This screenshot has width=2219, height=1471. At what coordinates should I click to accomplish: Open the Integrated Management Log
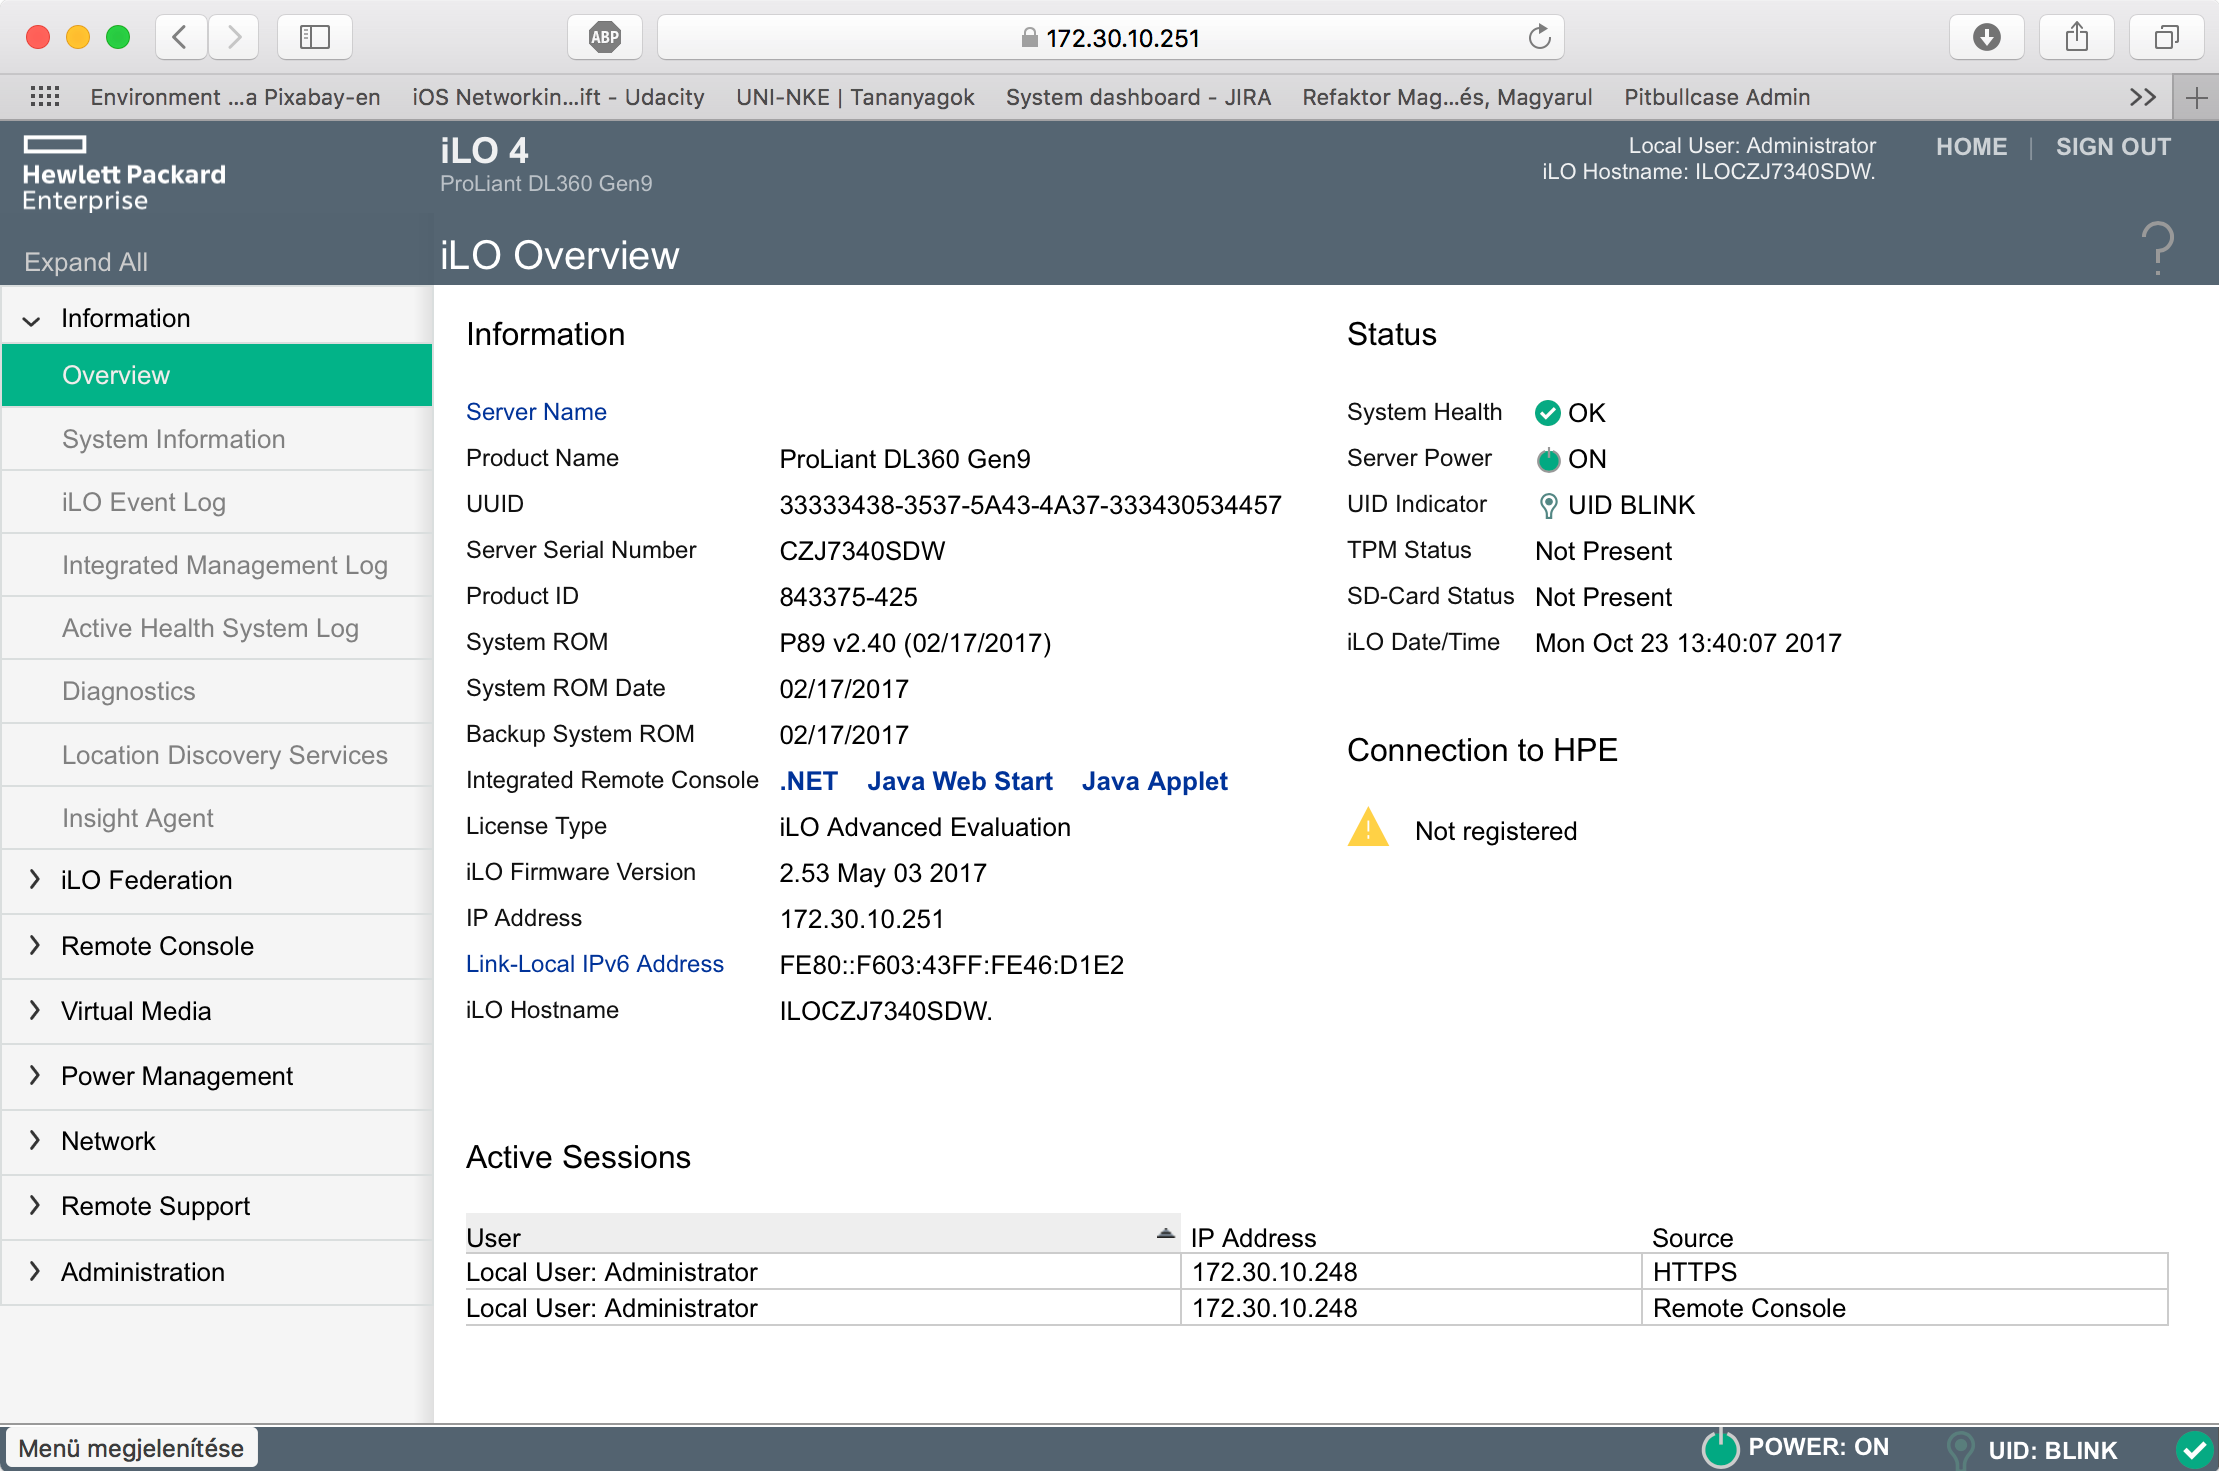[x=217, y=565]
